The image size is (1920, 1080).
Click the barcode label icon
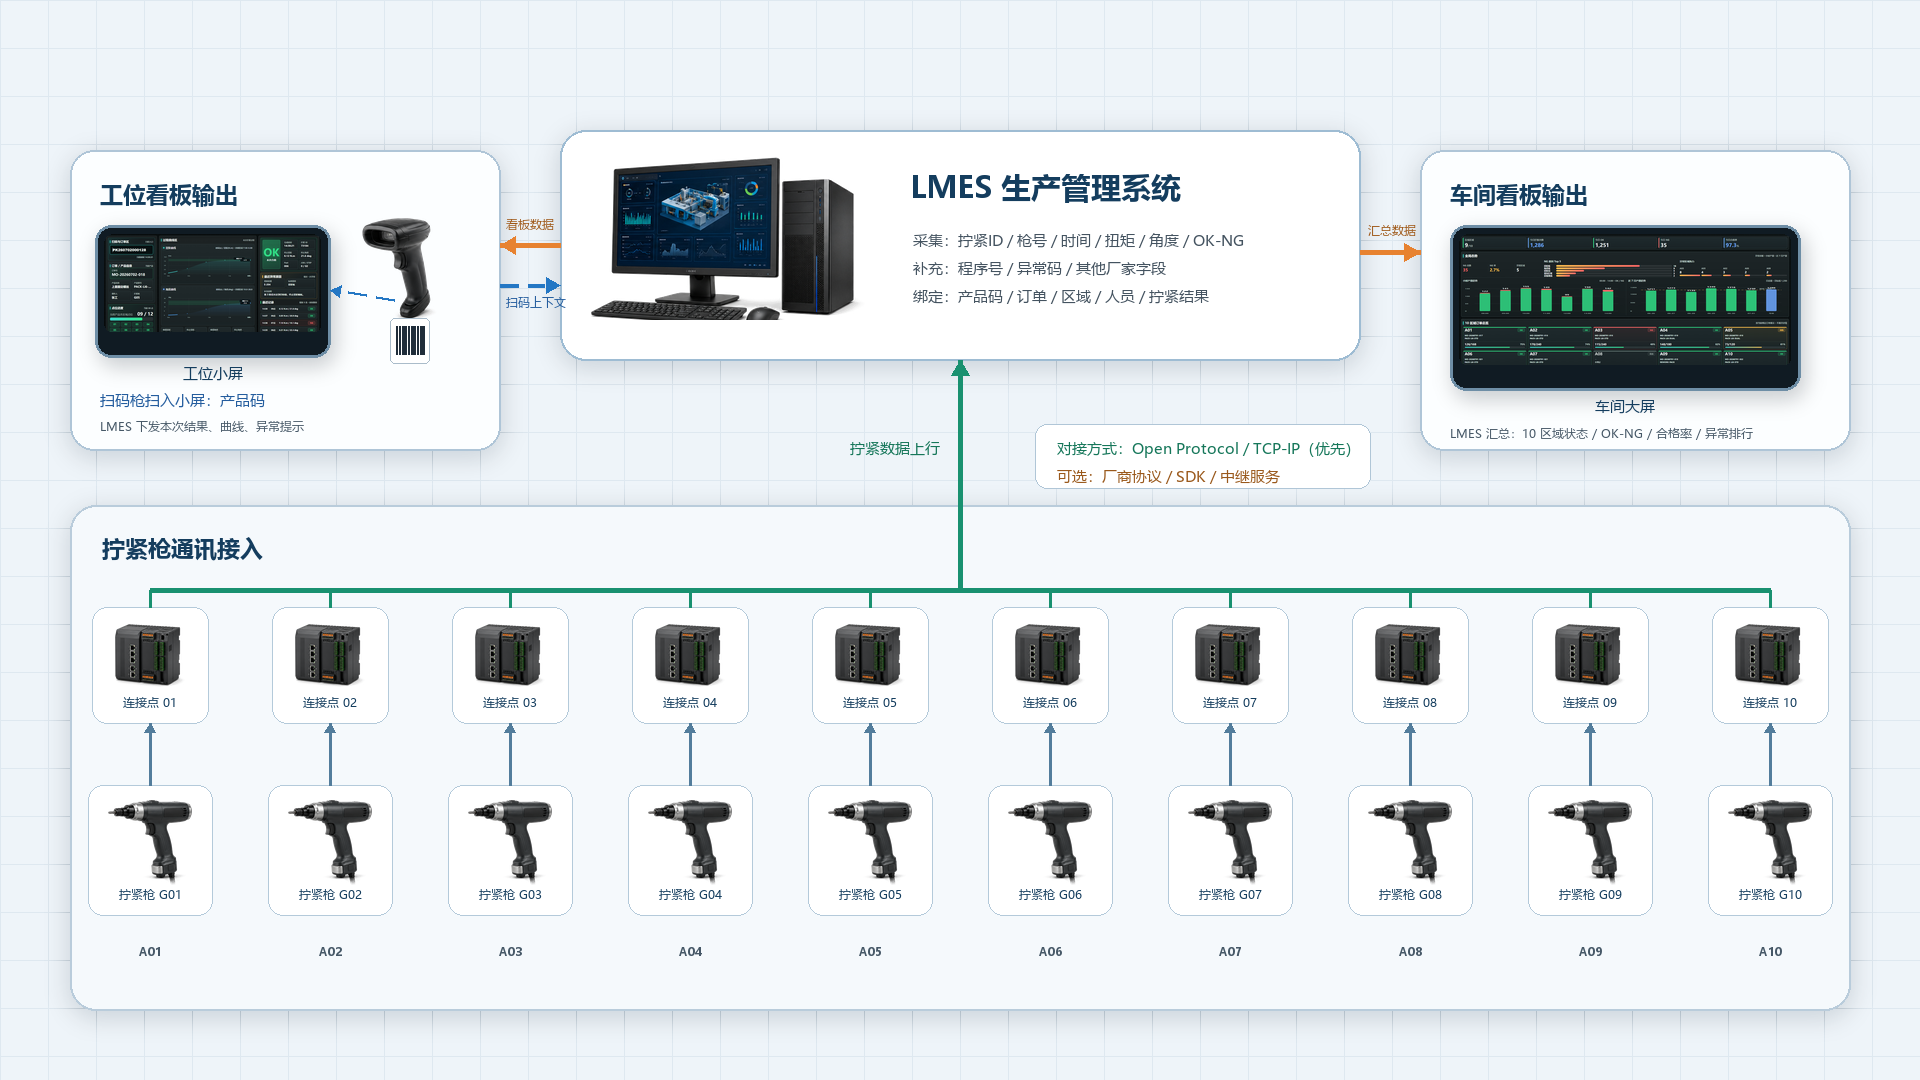click(x=410, y=341)
